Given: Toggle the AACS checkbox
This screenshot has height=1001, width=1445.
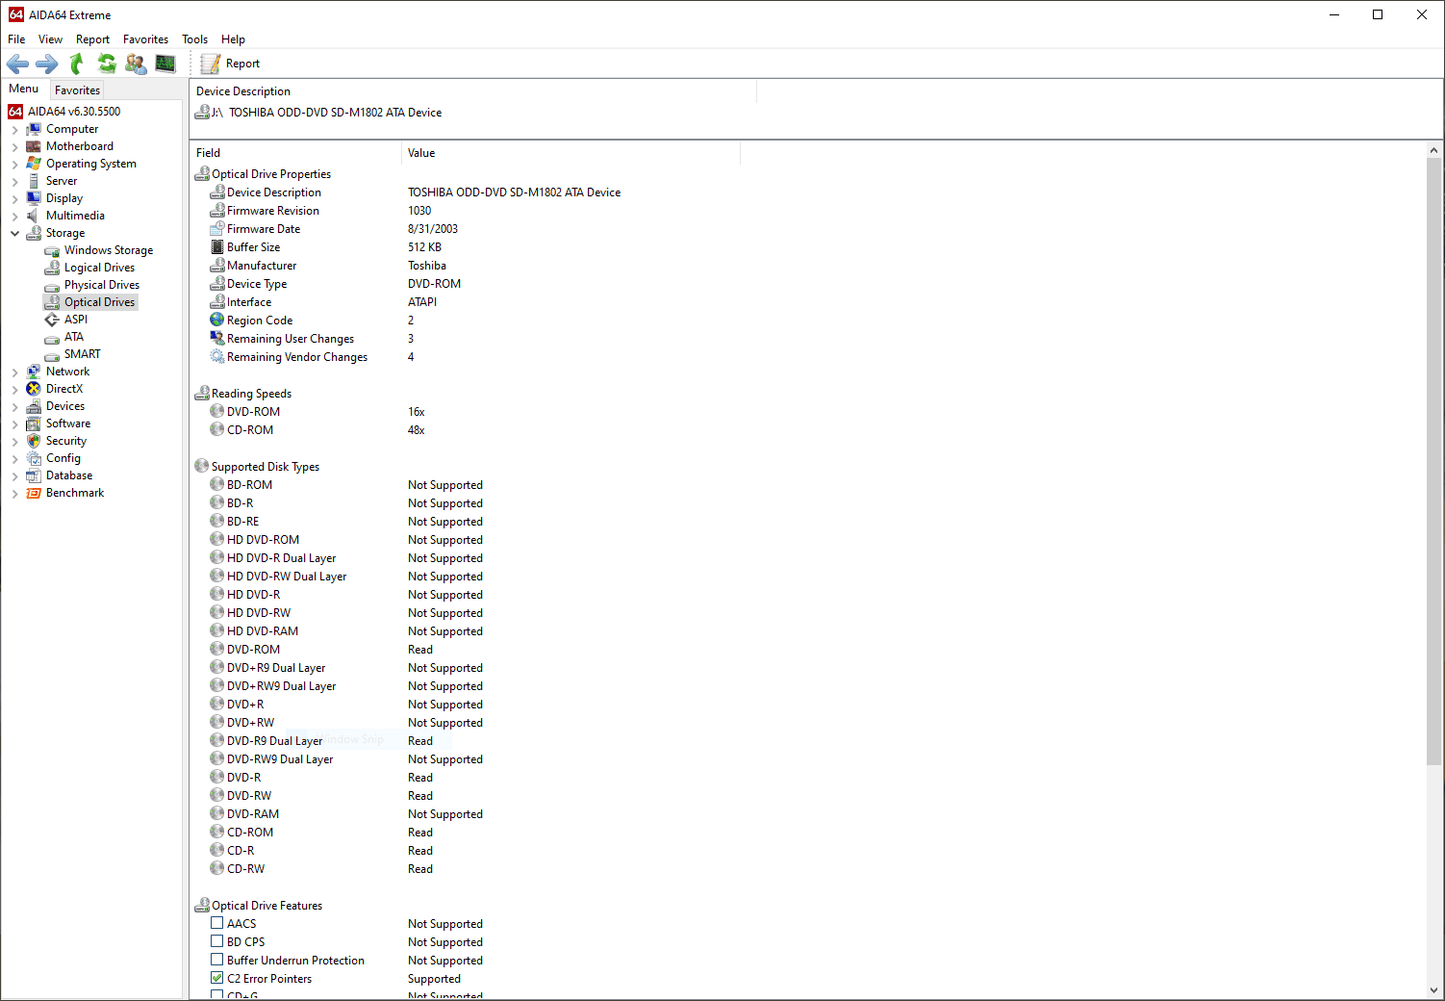Looking at the screenshot, I should tap(217, 924).
